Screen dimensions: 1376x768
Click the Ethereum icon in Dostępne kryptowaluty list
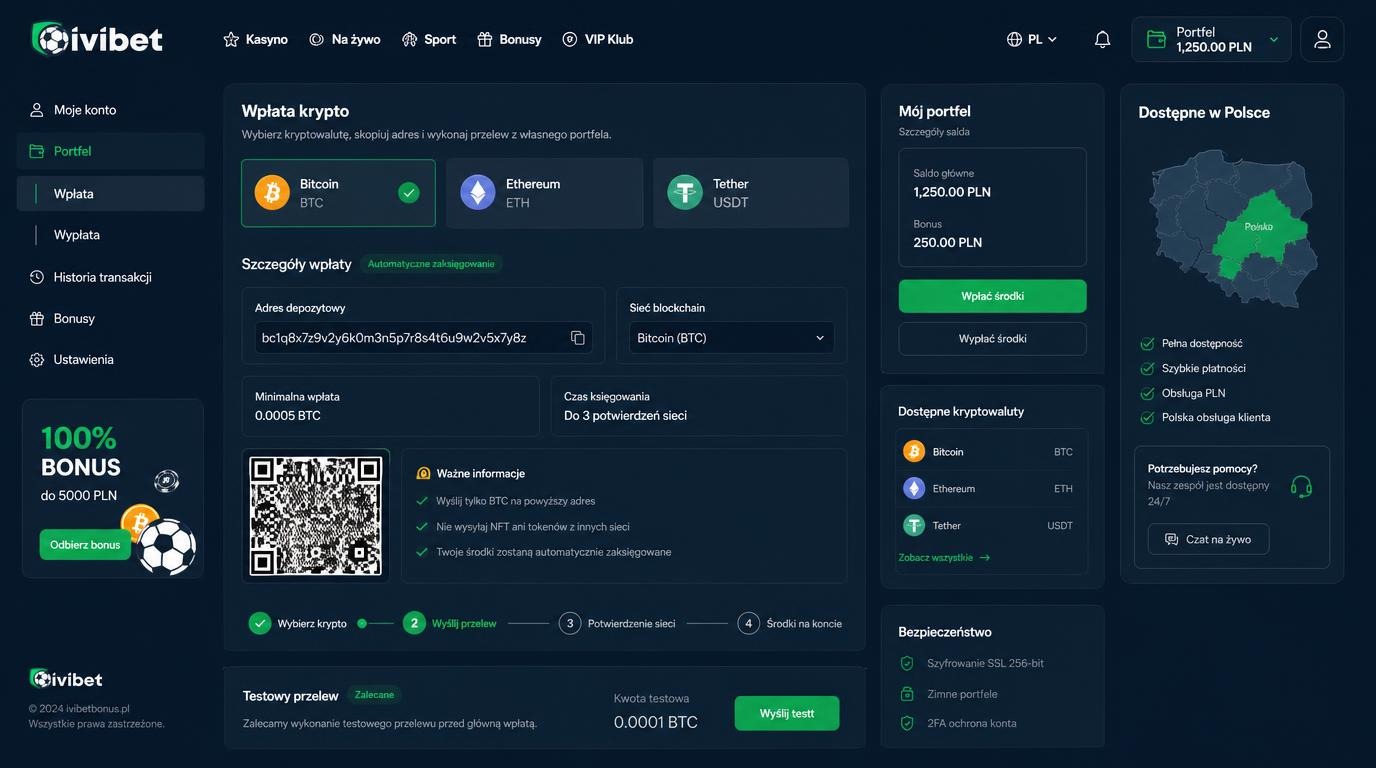coord(914,489)
